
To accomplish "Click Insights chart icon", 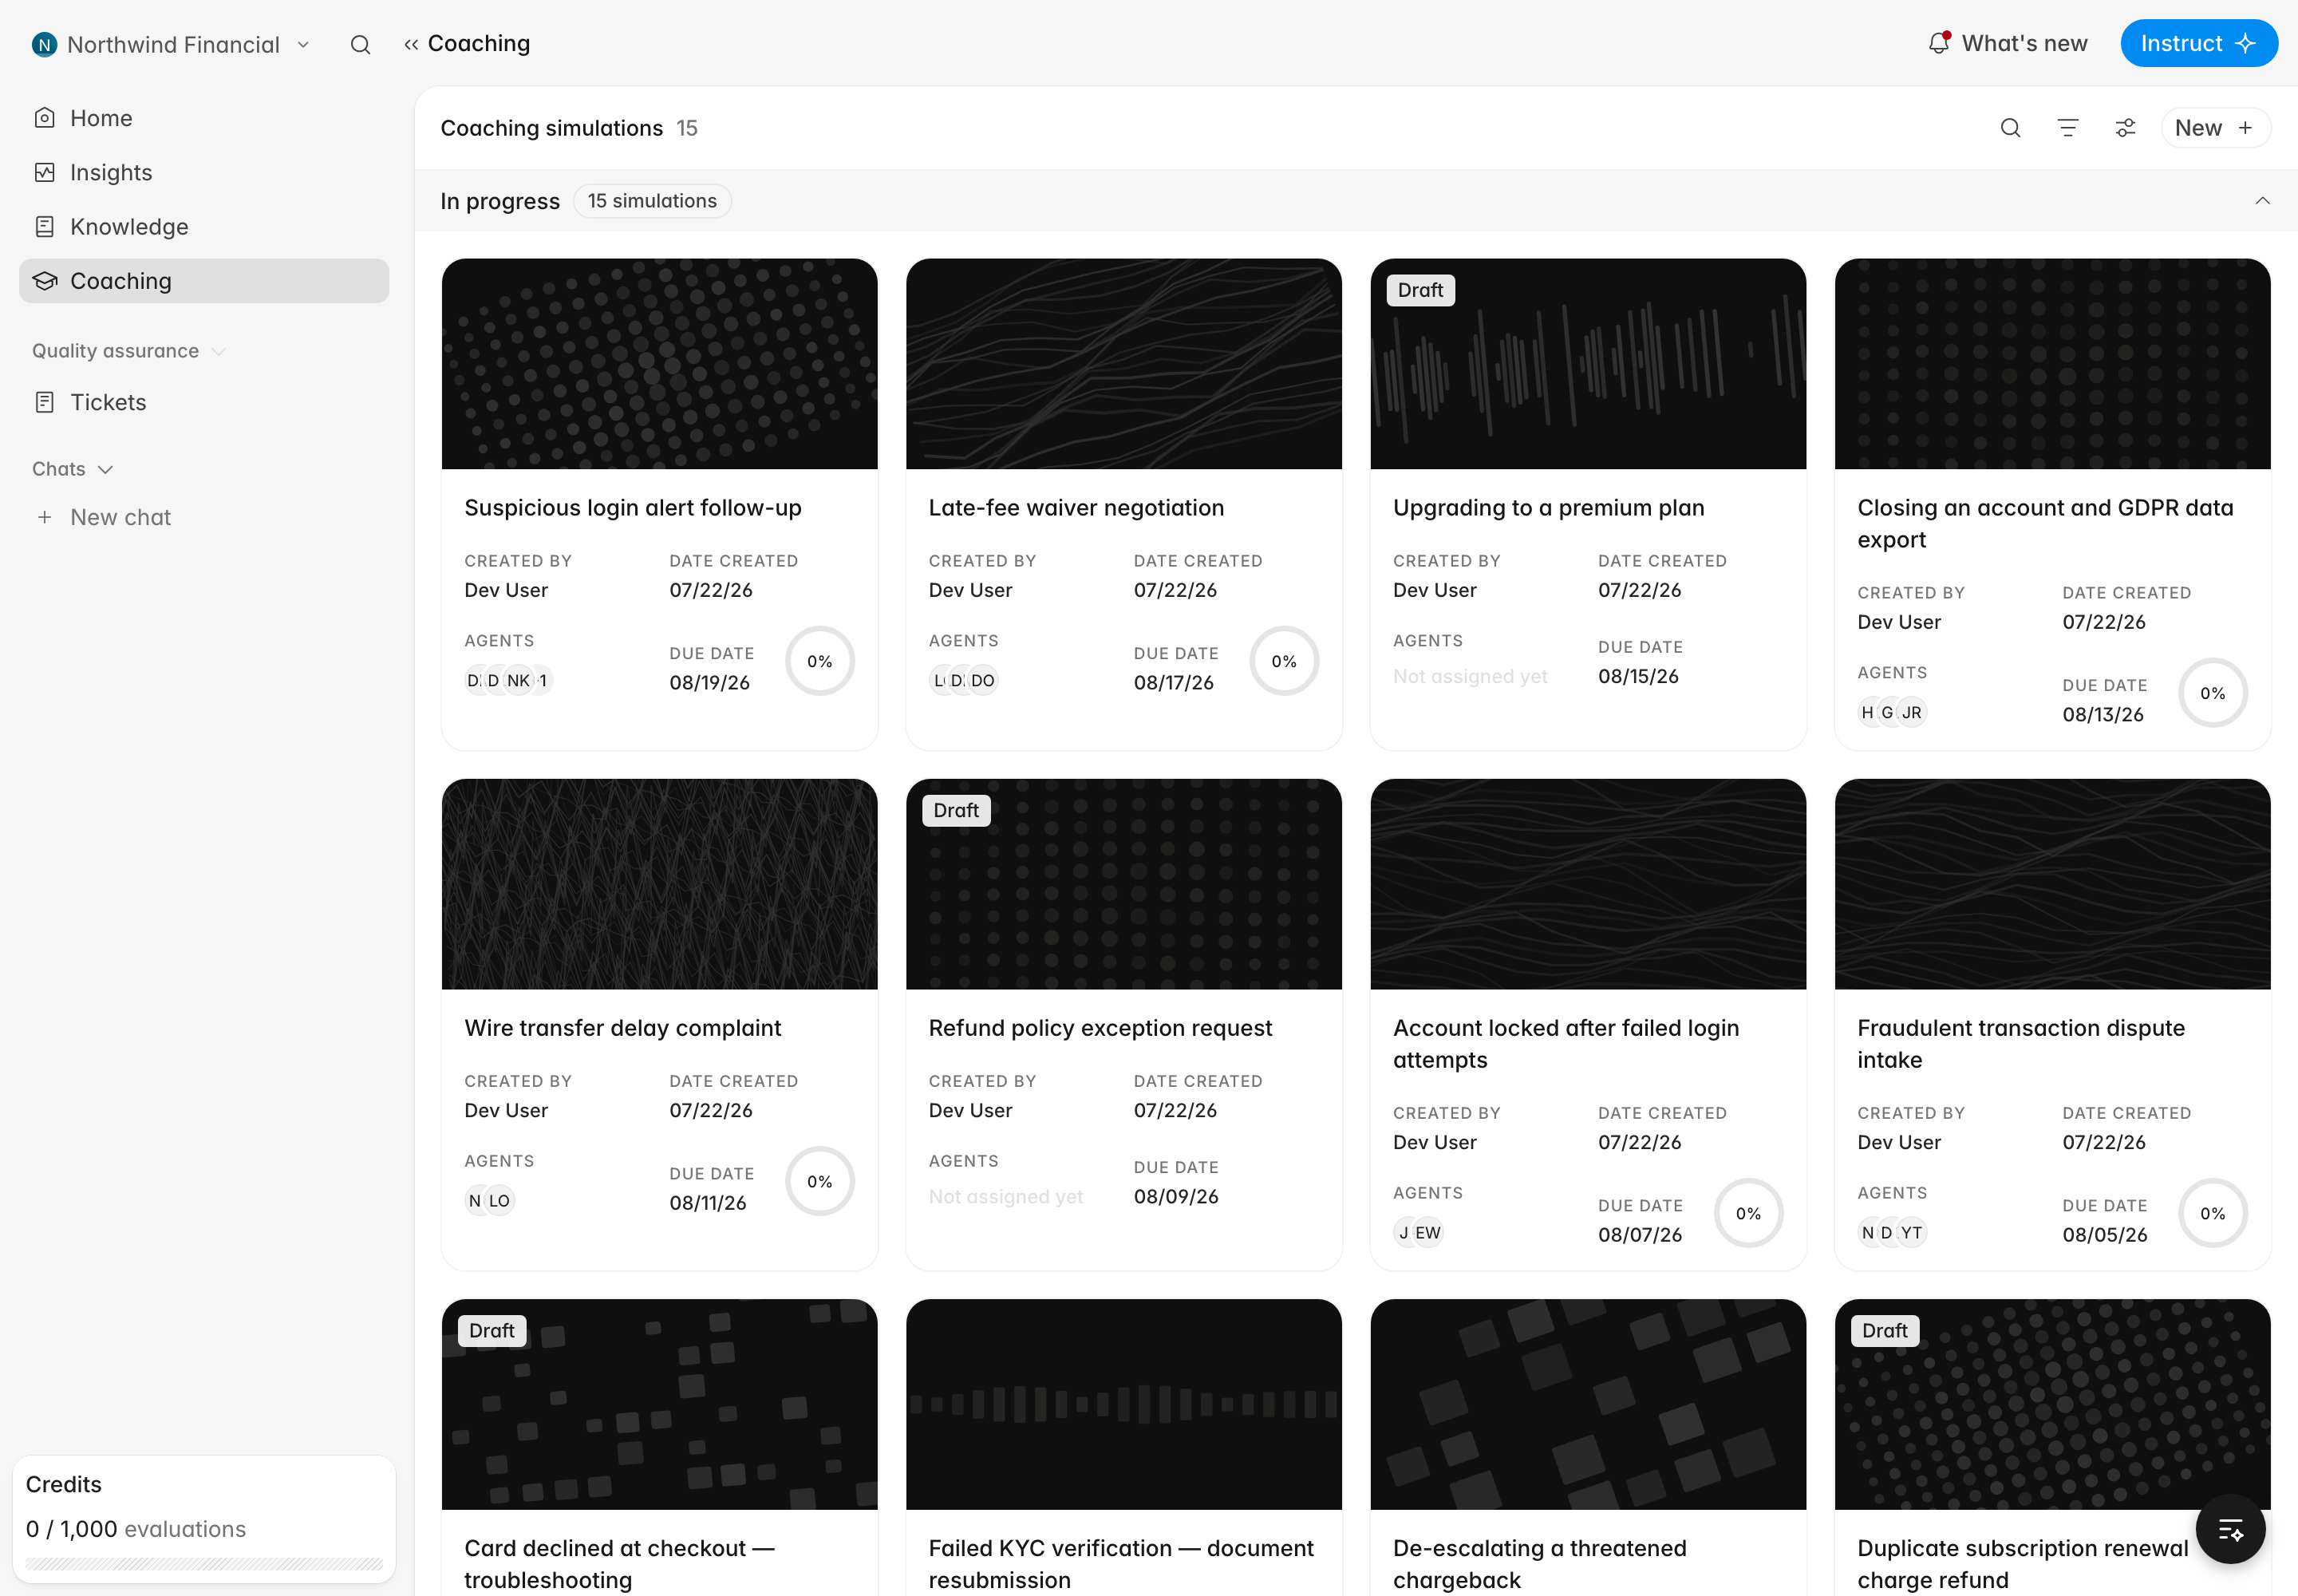I will pyautogui.click(x=44, y=172).
